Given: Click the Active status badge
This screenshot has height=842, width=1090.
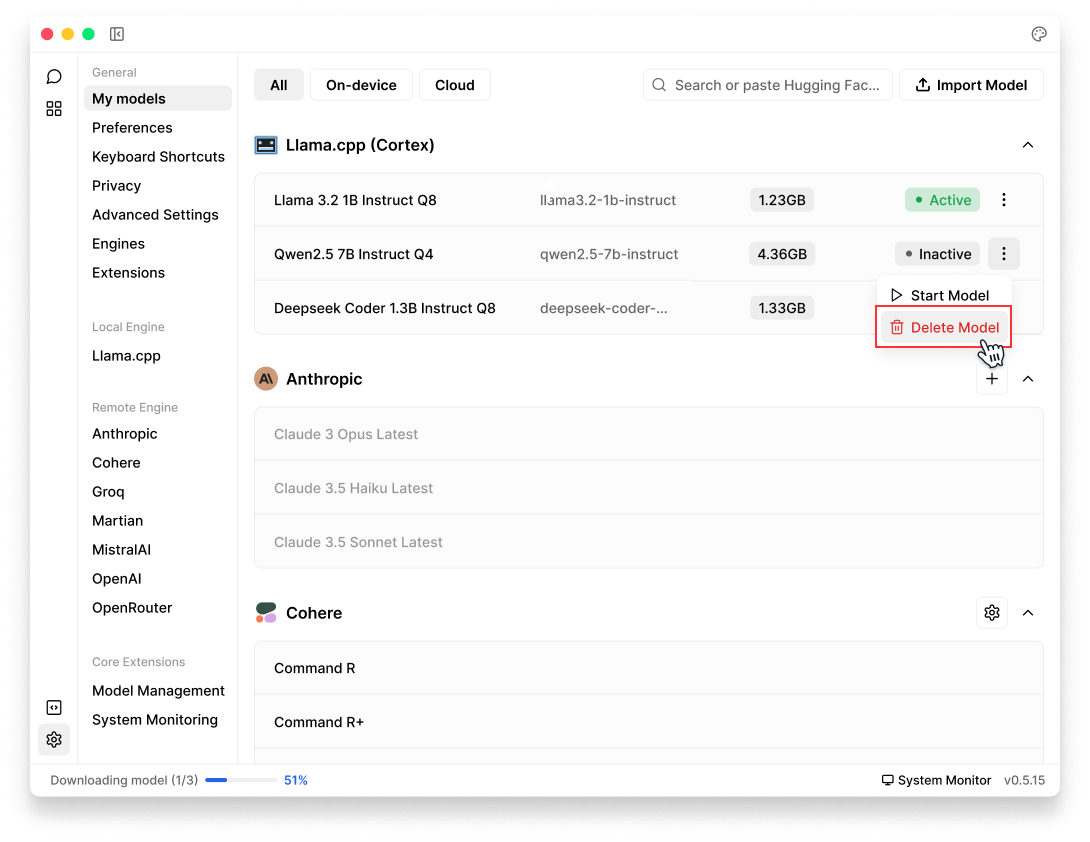Looking at the screenshot, I should coord(942,200).
